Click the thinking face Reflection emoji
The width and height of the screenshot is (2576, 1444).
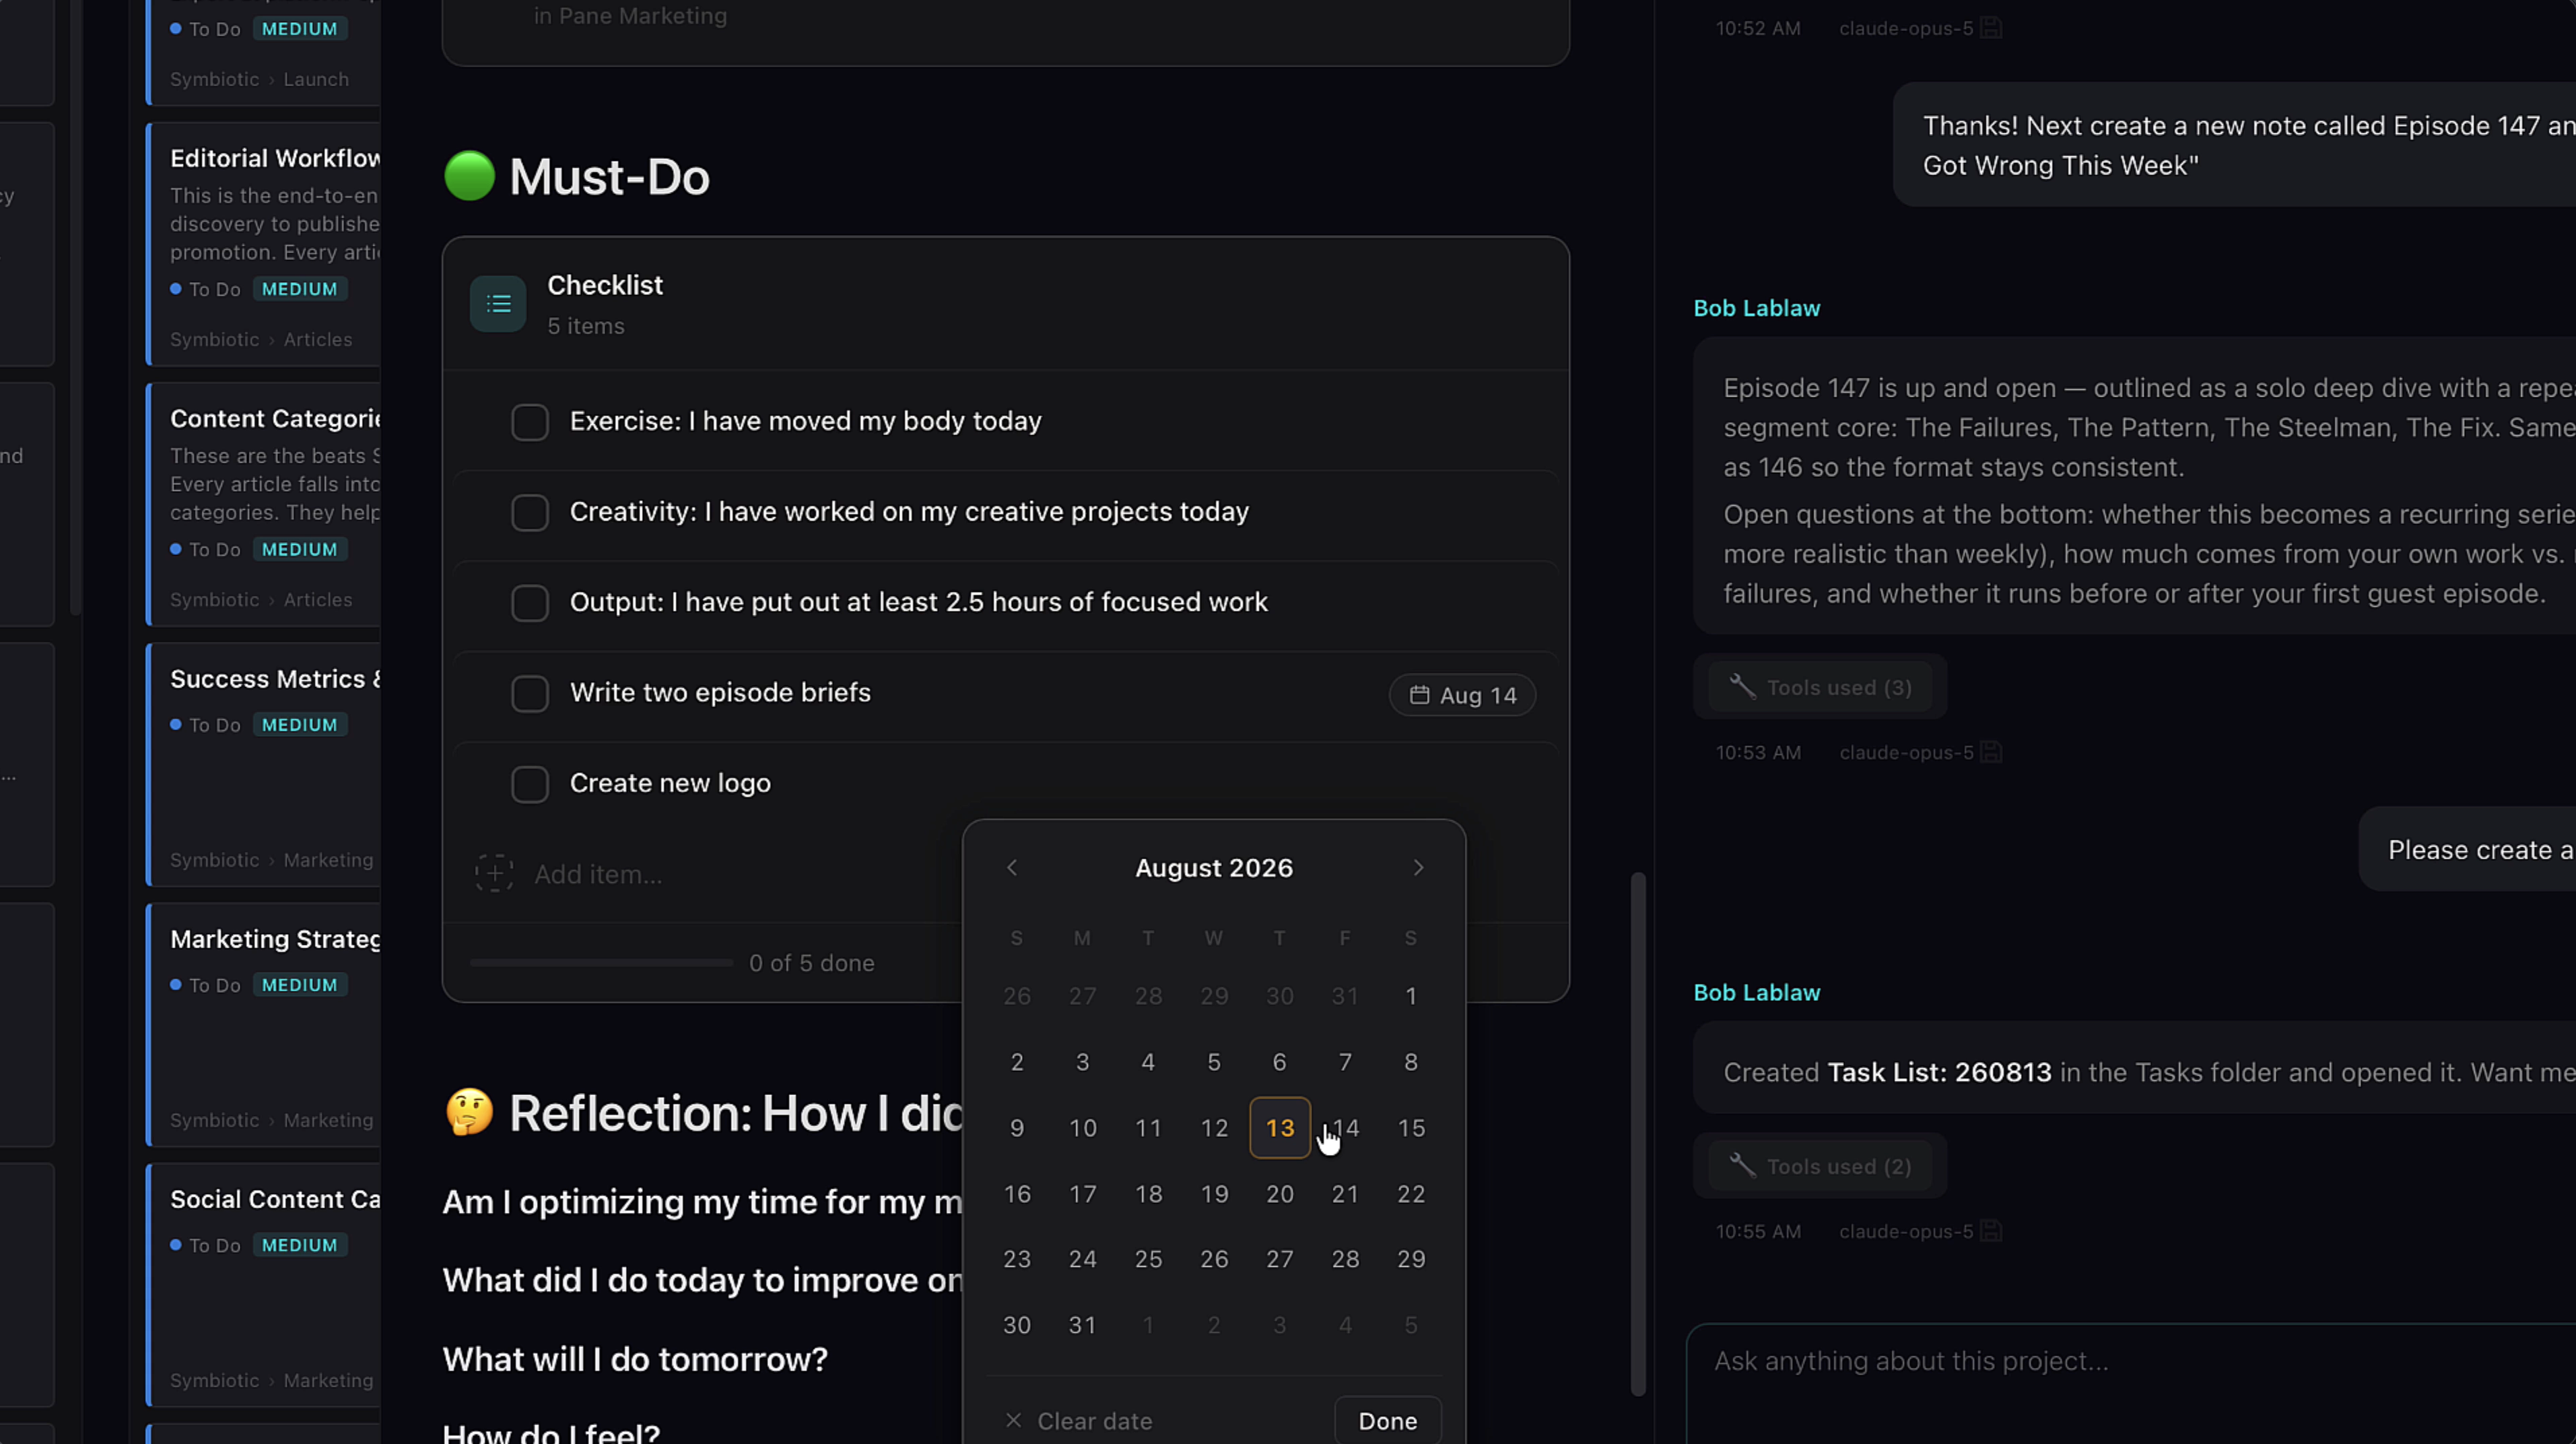click(469, 1112)
